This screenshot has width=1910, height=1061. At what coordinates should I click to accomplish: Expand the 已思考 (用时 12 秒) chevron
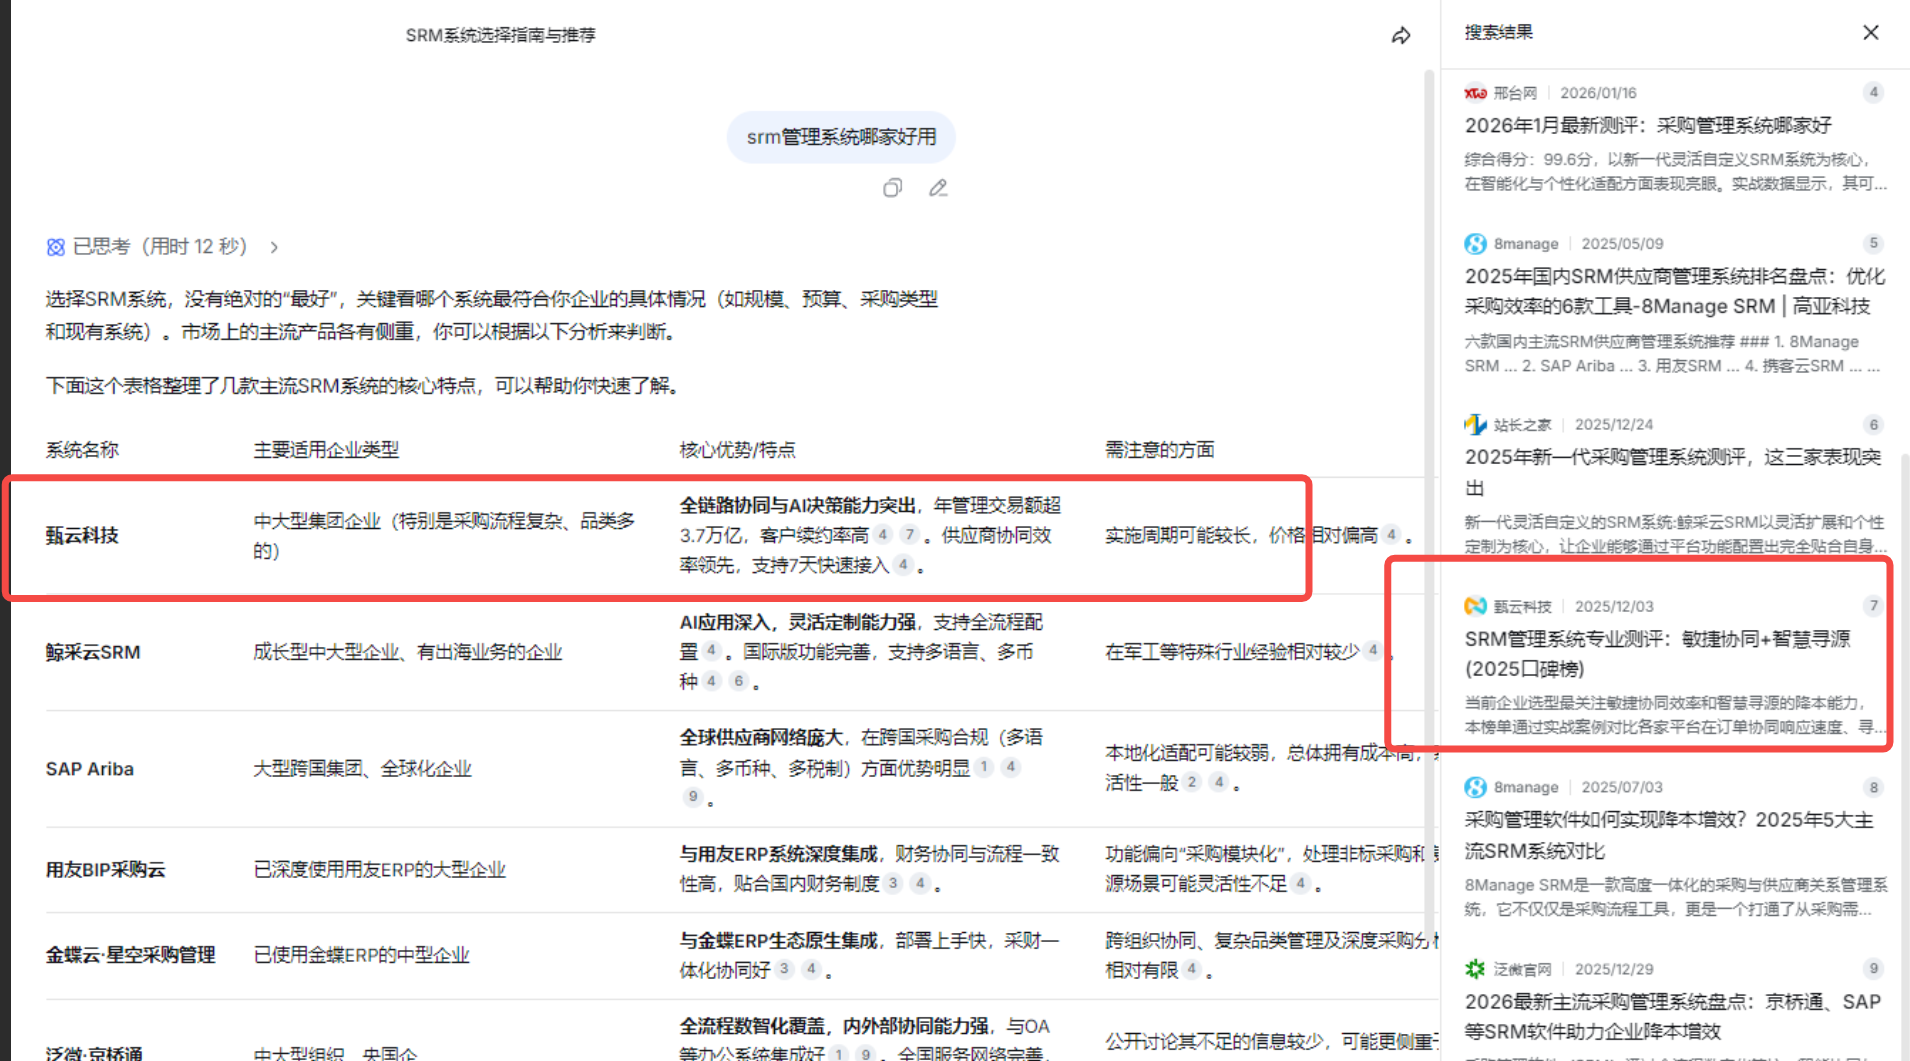[x=274, y=247]
